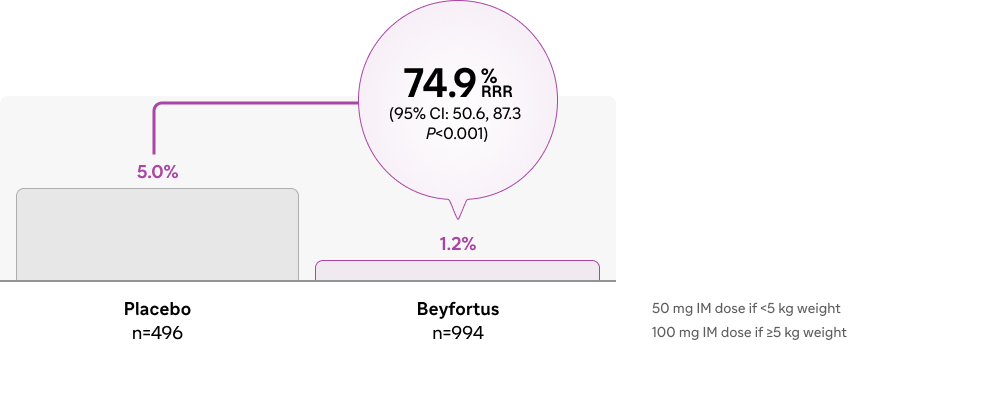Click the 1.2% value label

coord(457,244)
